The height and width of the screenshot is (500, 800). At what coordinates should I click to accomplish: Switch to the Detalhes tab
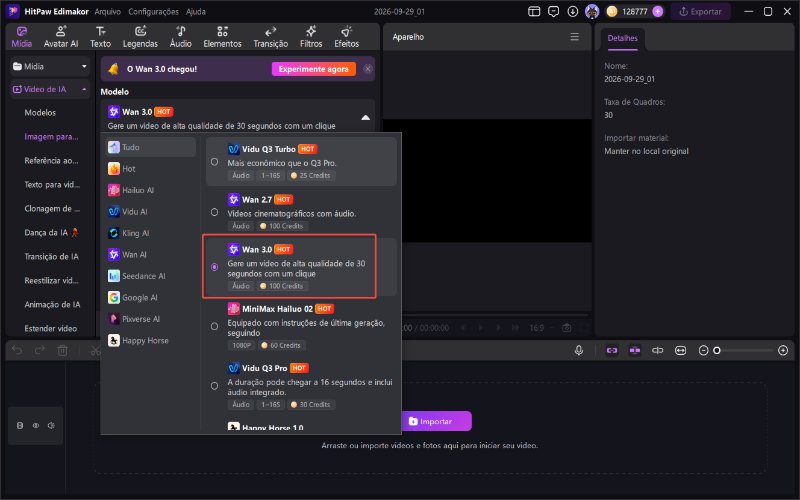point(622,38)
